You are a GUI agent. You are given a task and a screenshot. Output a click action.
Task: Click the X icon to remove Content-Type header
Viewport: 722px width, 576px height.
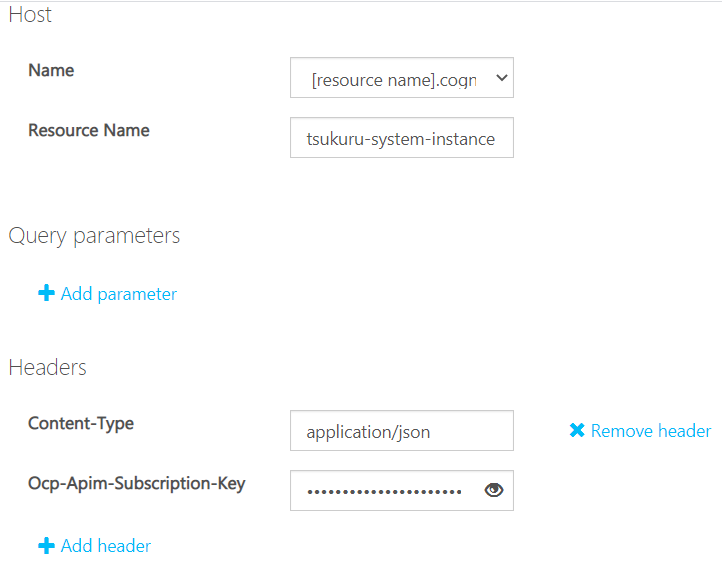click(576, 430)
